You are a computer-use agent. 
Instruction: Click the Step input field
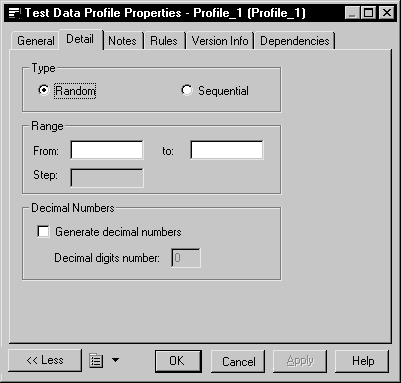pos(107,178)
